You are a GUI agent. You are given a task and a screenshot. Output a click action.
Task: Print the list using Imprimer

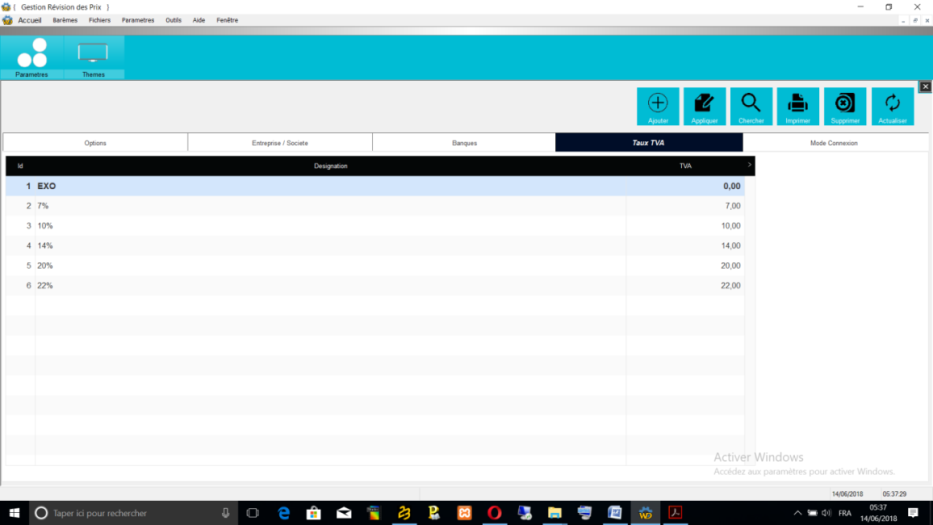[798, 105]
